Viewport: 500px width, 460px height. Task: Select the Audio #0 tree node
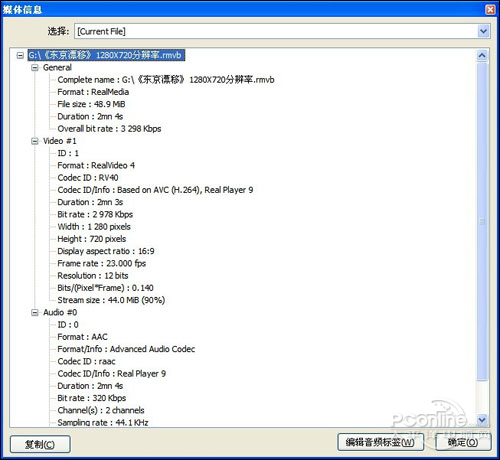pos(60,312)
